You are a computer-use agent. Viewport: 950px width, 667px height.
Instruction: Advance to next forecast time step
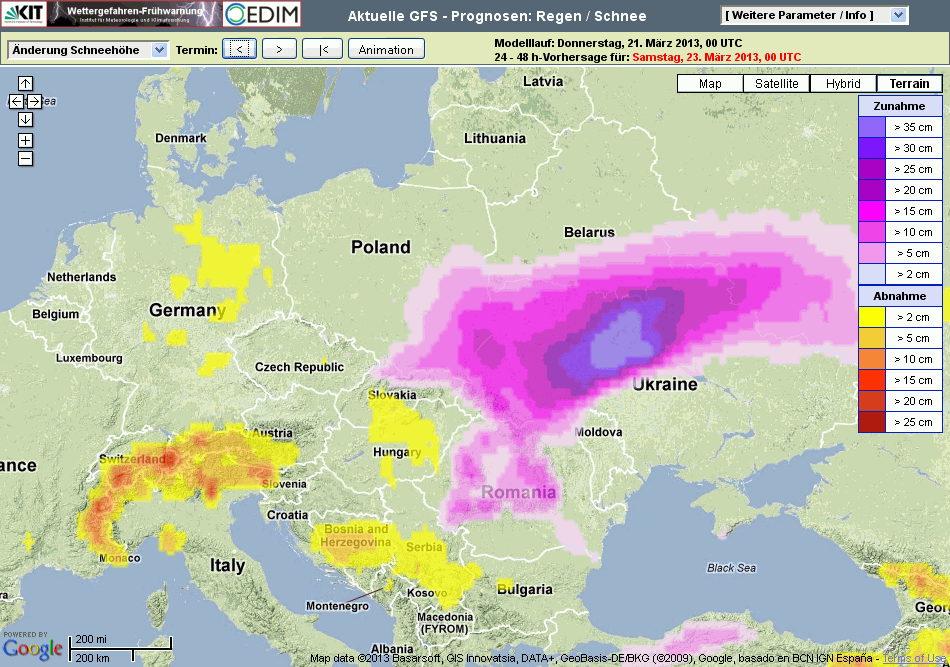click(x=279, y=49)
